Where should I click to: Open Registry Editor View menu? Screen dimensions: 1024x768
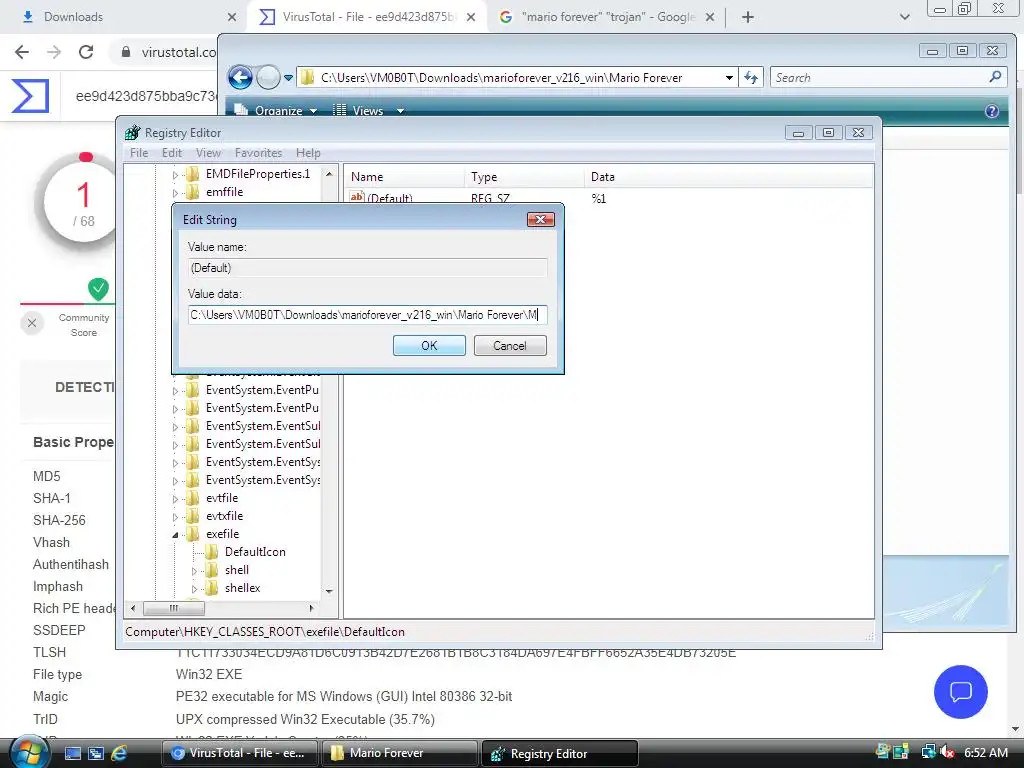208,153
